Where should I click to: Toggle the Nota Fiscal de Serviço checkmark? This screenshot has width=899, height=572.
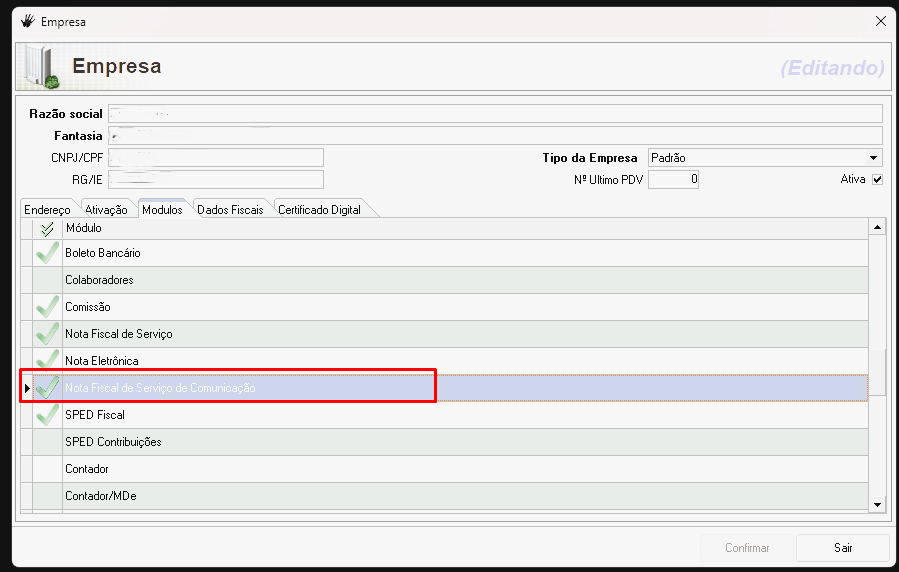click(x=47, y=334)
